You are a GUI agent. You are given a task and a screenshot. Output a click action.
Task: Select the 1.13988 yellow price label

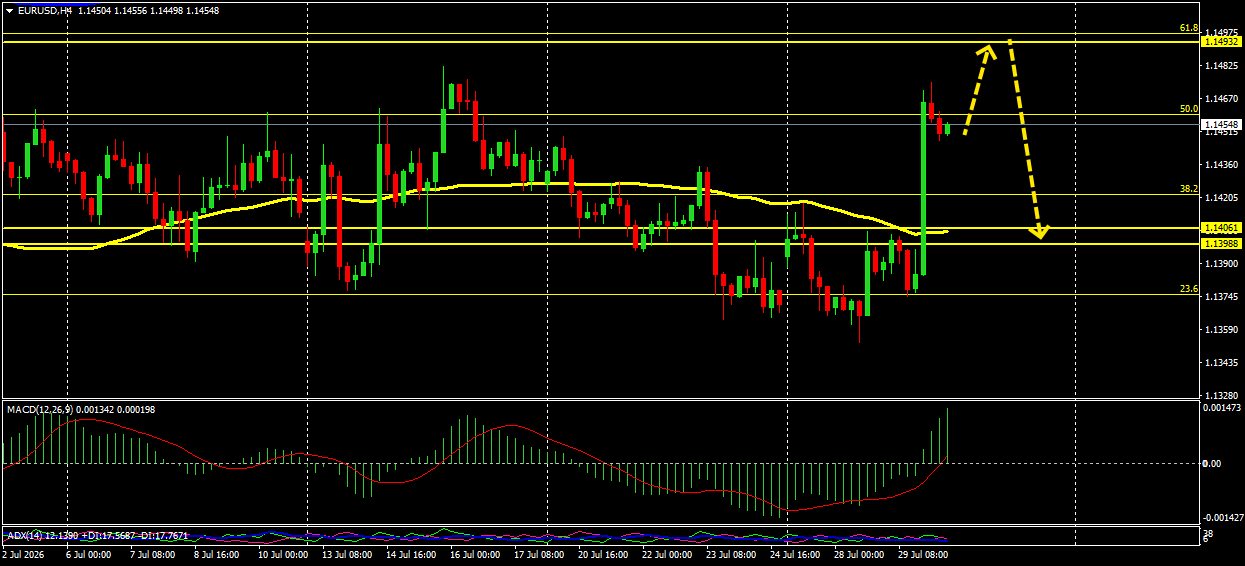[x=1222, y=243]
